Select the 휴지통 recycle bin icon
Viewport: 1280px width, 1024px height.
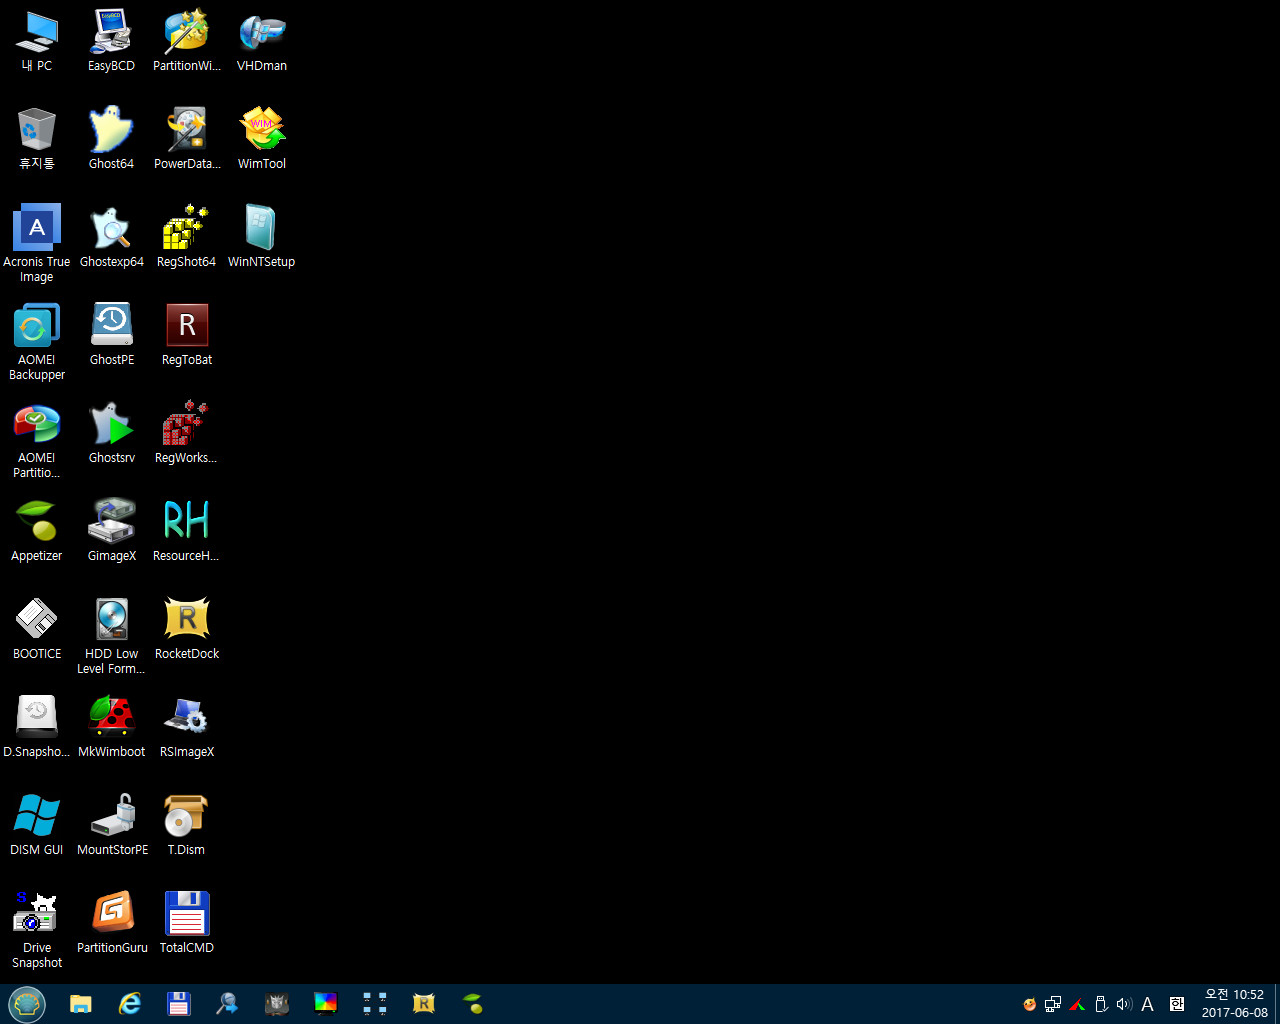point(37,139)
